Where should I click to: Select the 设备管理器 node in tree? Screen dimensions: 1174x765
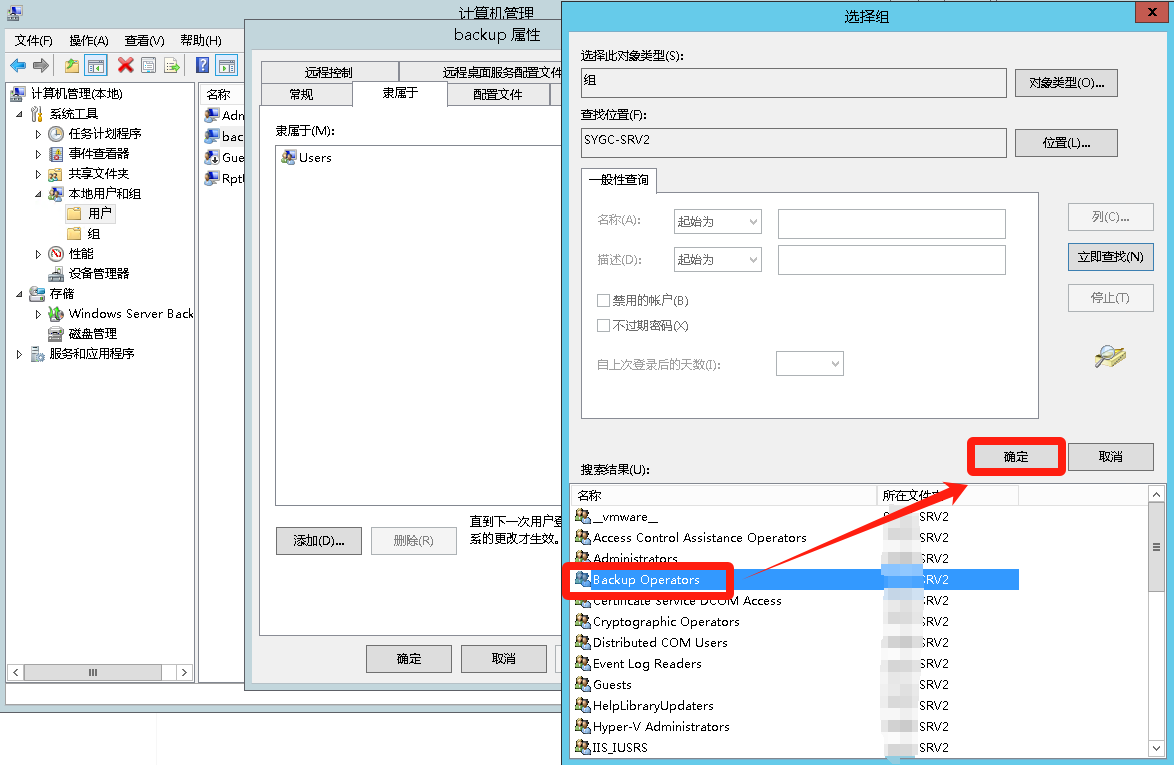(98, 273)
